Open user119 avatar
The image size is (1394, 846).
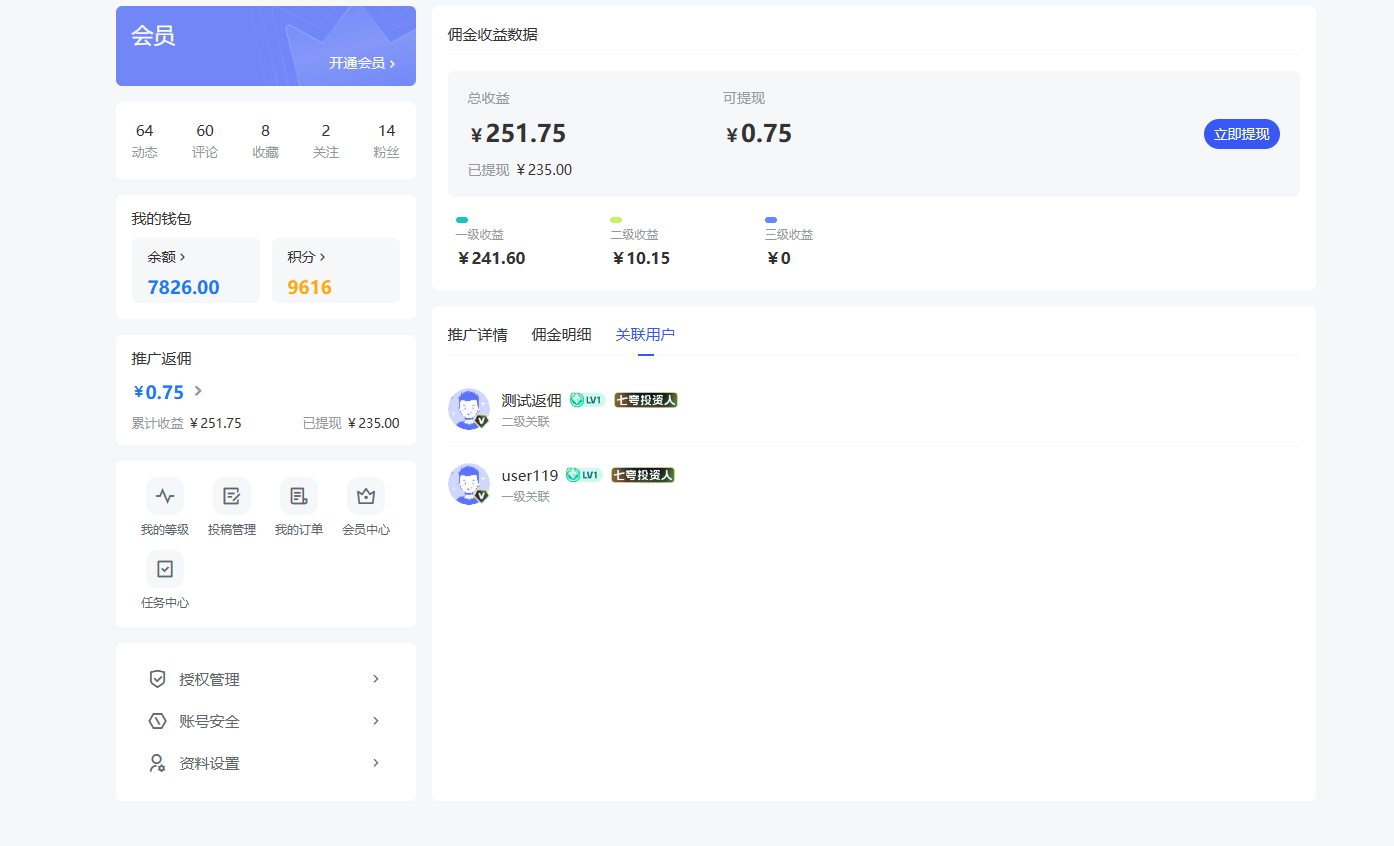click(x=468, y=484)
